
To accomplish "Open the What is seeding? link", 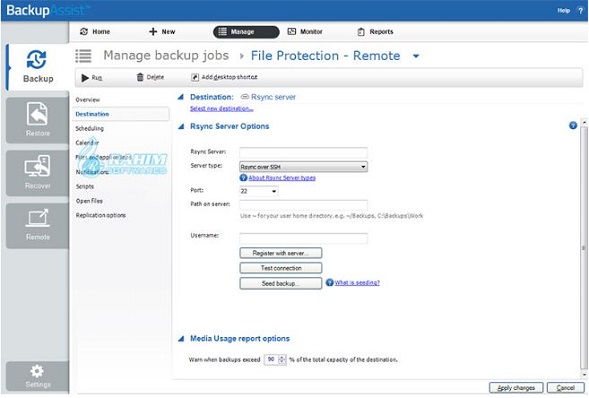I will (357, 282).
